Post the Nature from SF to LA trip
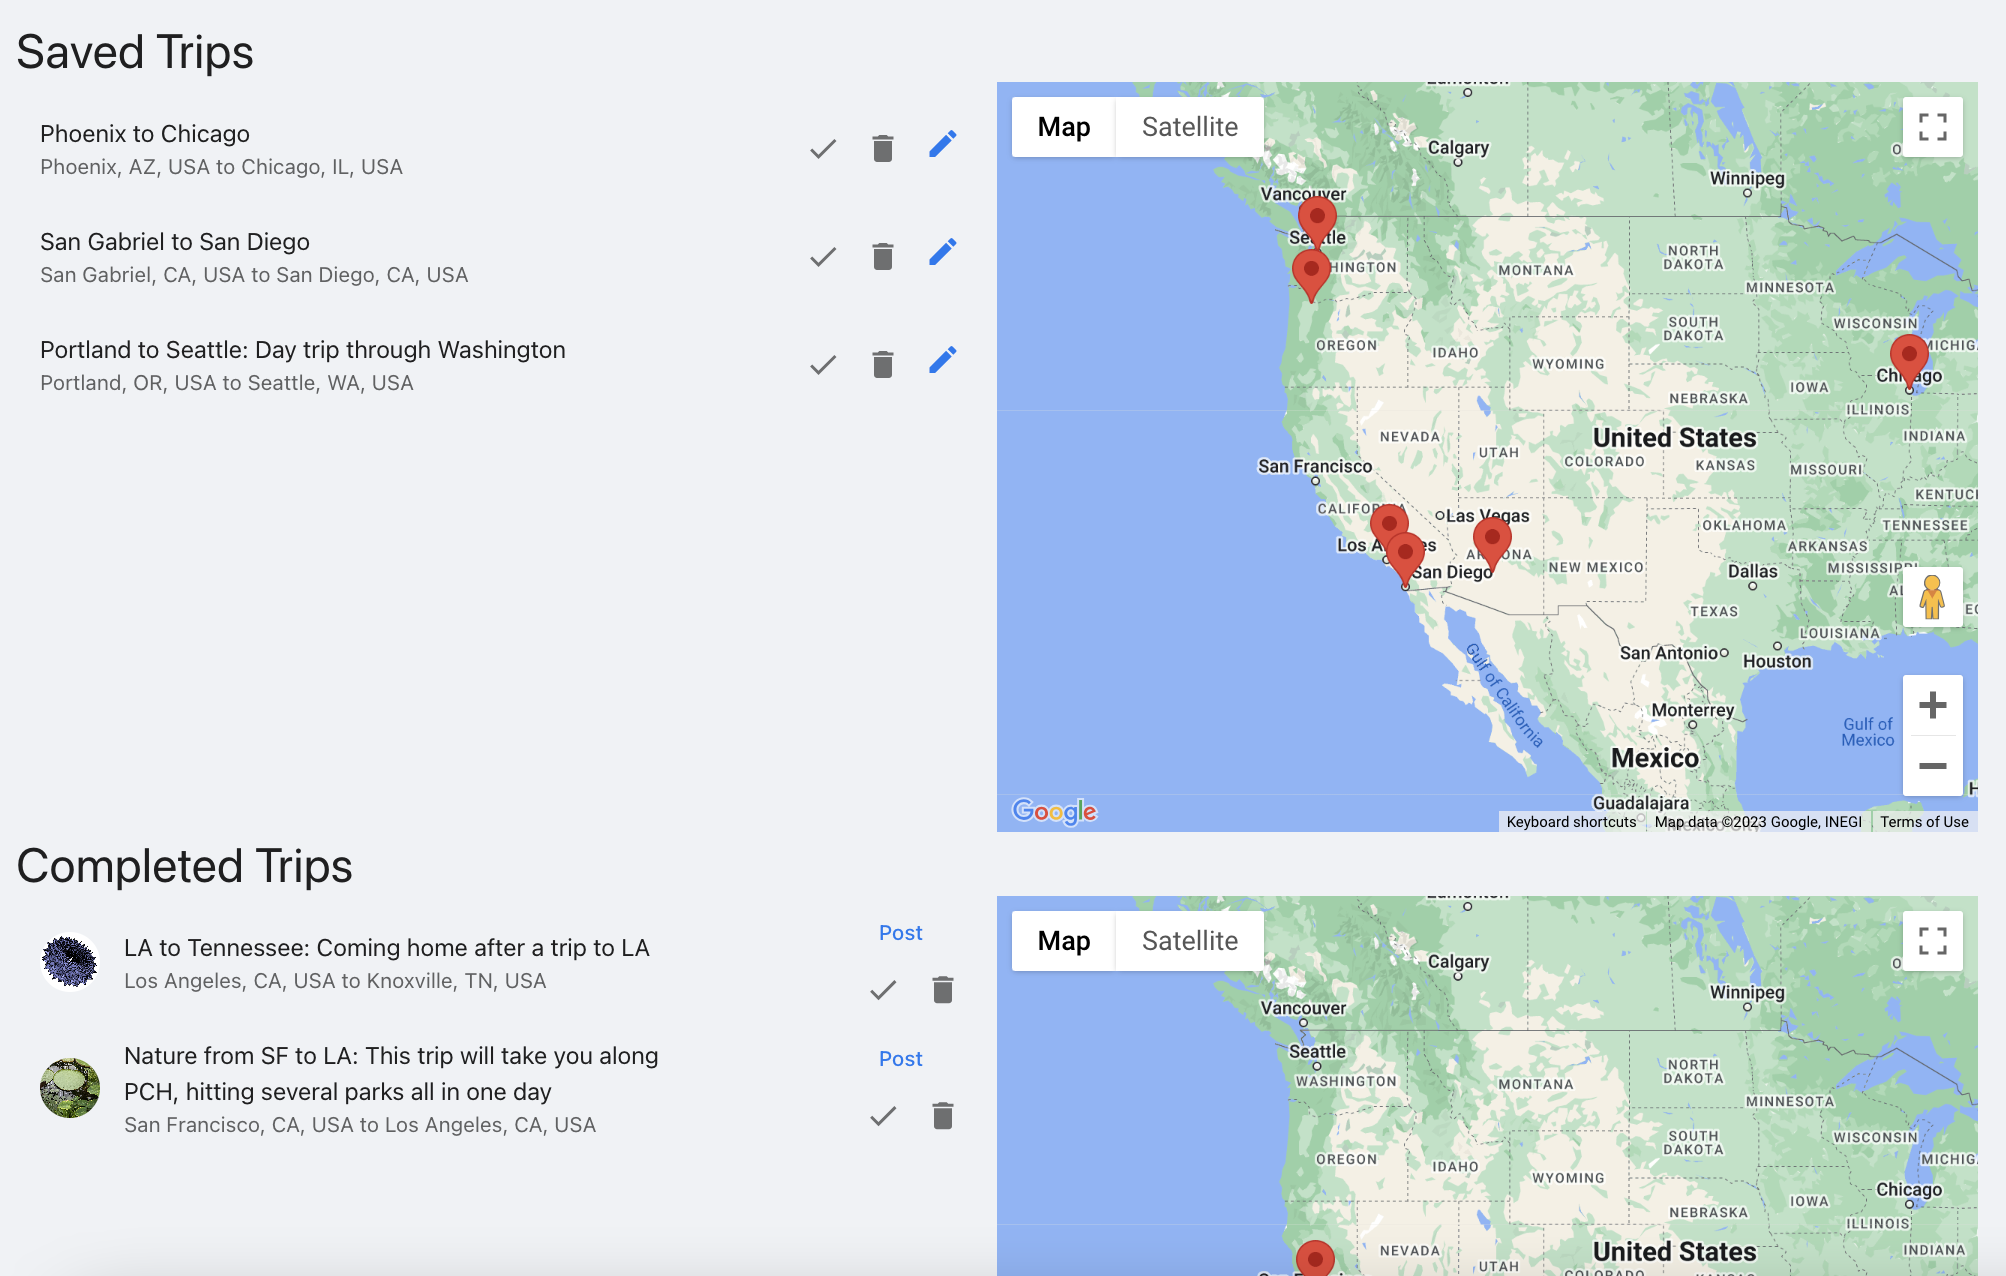The height and width of the screenshot is (1276, 2006). pyautogui.click(x=900, y=1059)
